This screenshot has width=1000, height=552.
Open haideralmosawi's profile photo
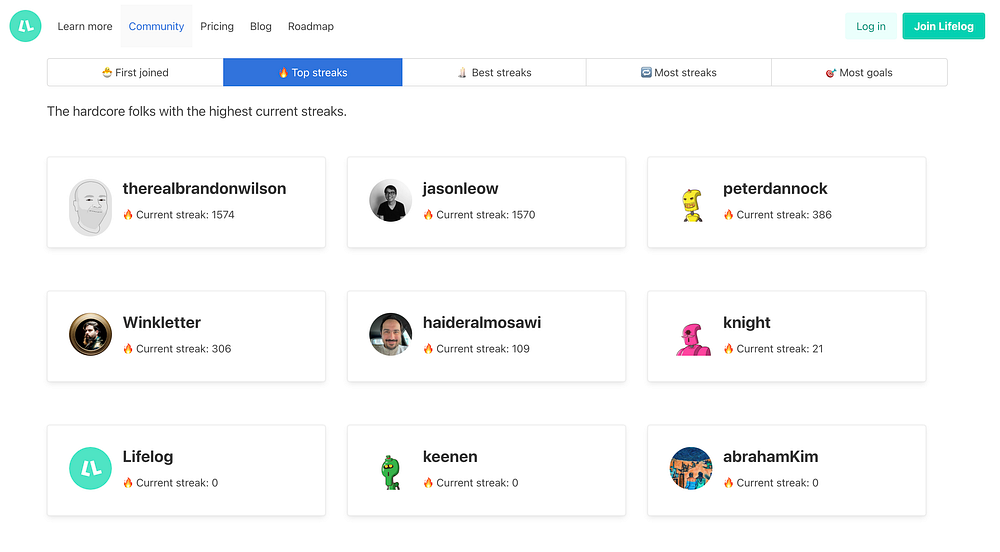[x=390, y=335]
